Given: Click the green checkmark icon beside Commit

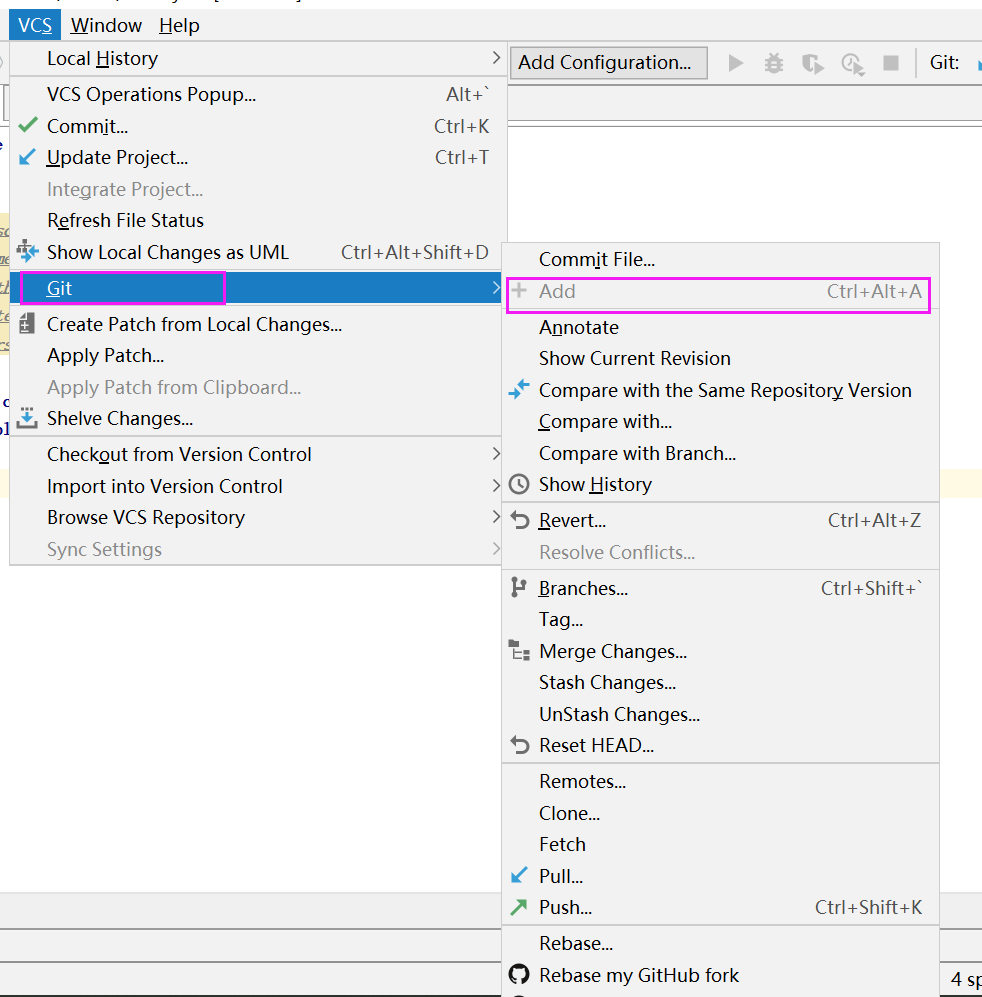Looking at the screenshot, I should 27,125.
